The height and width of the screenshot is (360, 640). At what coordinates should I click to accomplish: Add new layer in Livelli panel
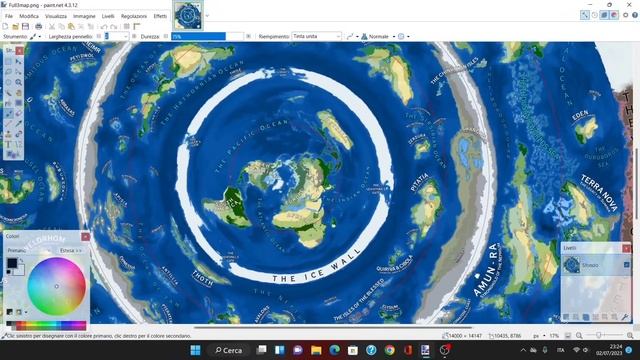point(567,317)
